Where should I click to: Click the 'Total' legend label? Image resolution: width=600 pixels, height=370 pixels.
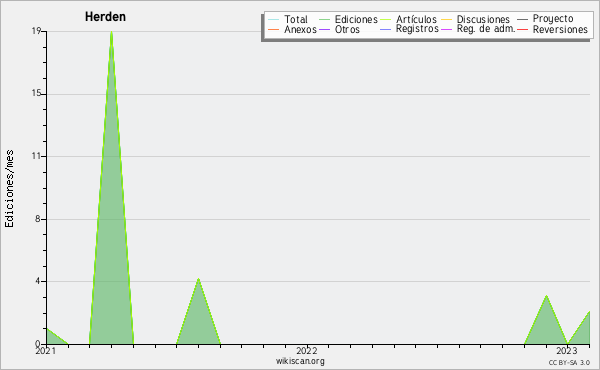[x=296, y=19]
